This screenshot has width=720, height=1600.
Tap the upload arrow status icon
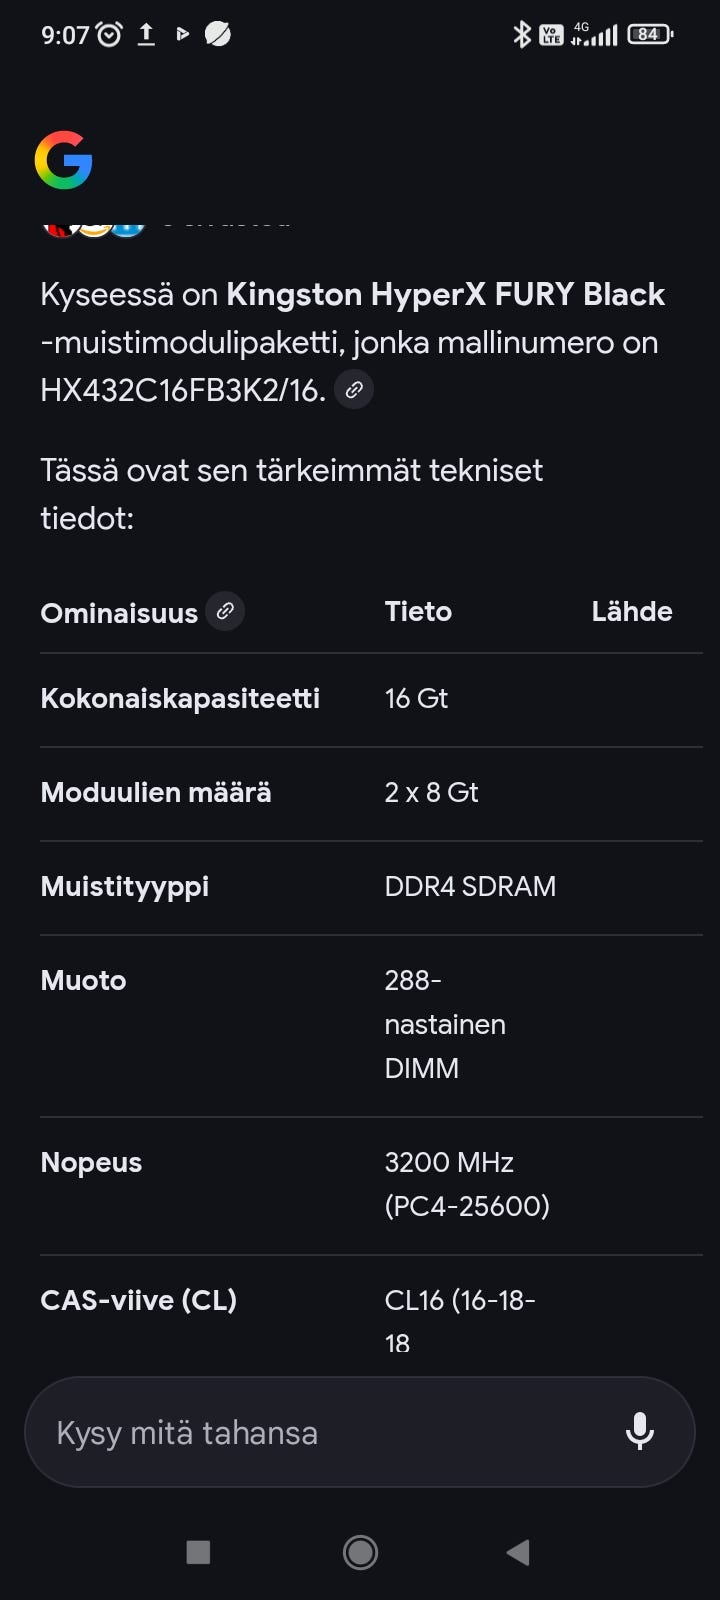[146, 35]
